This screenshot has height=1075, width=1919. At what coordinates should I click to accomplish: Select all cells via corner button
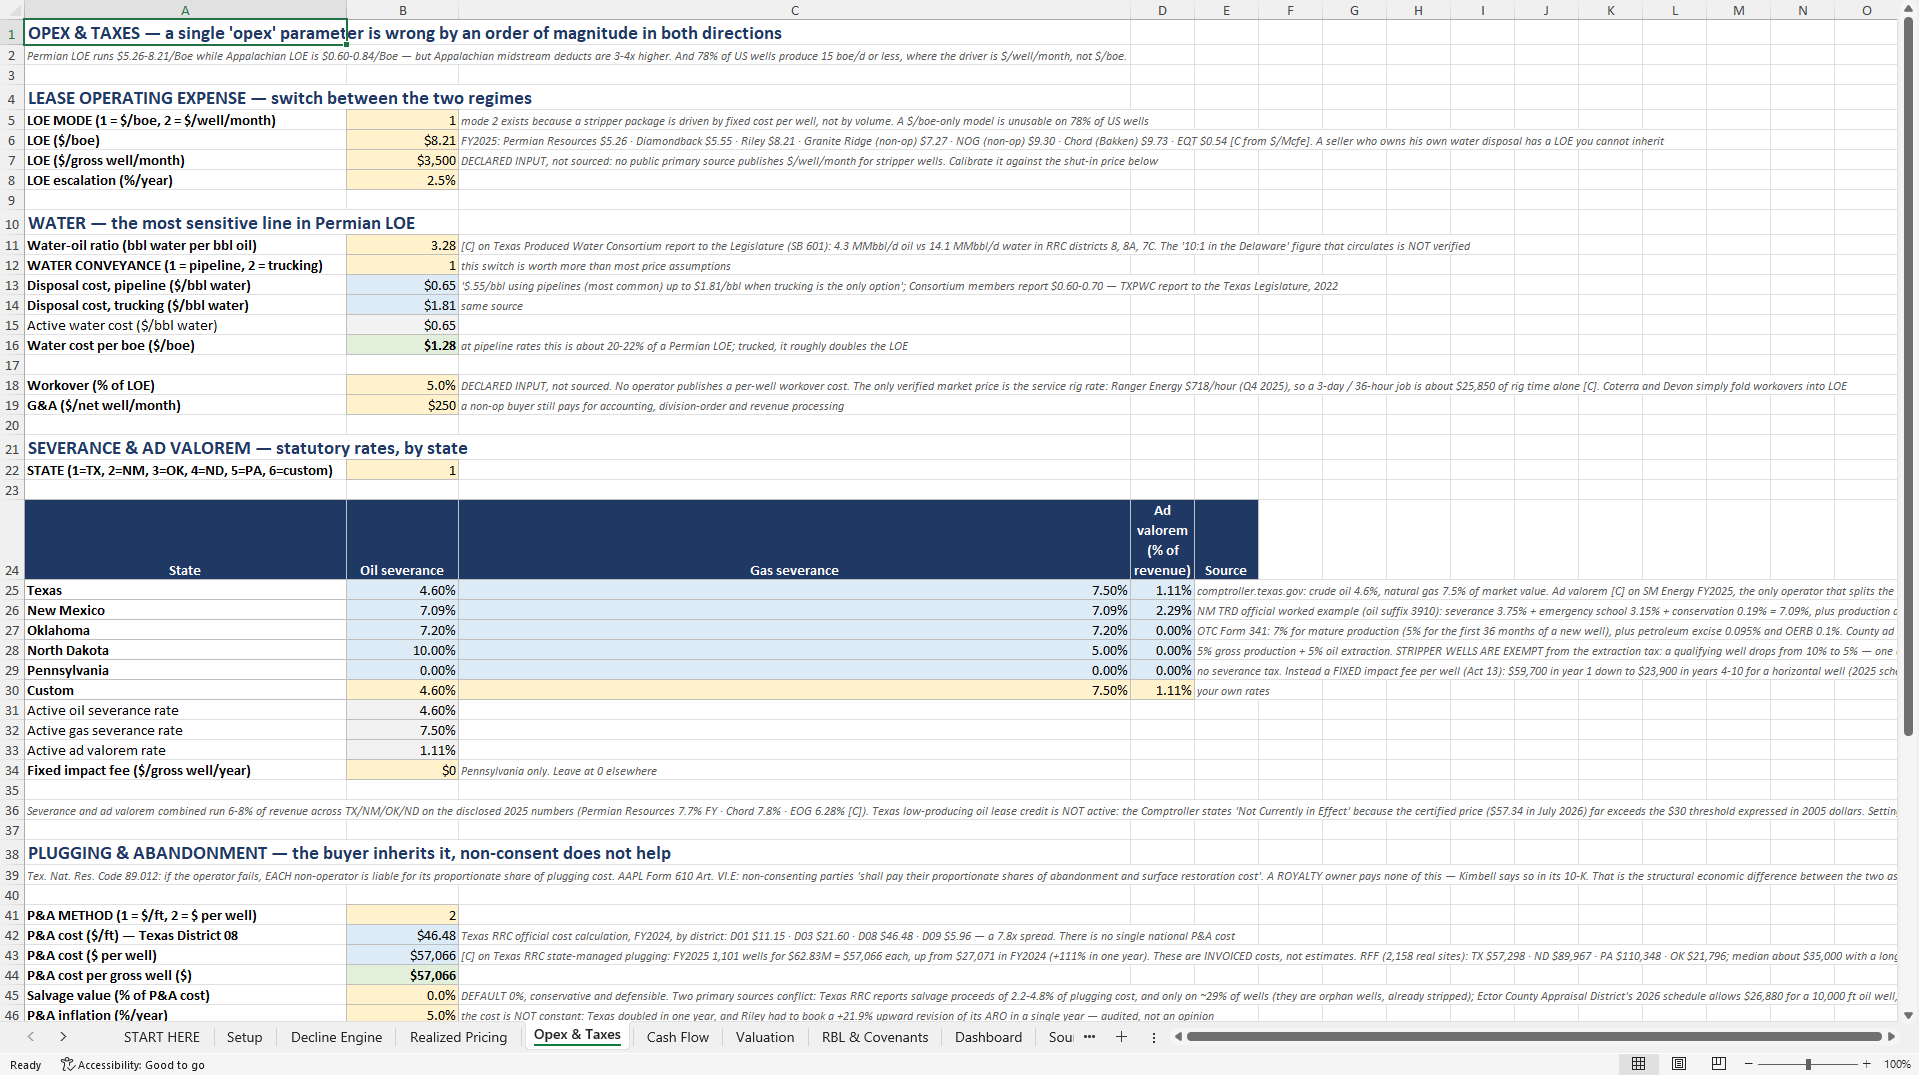click(12, 10)
